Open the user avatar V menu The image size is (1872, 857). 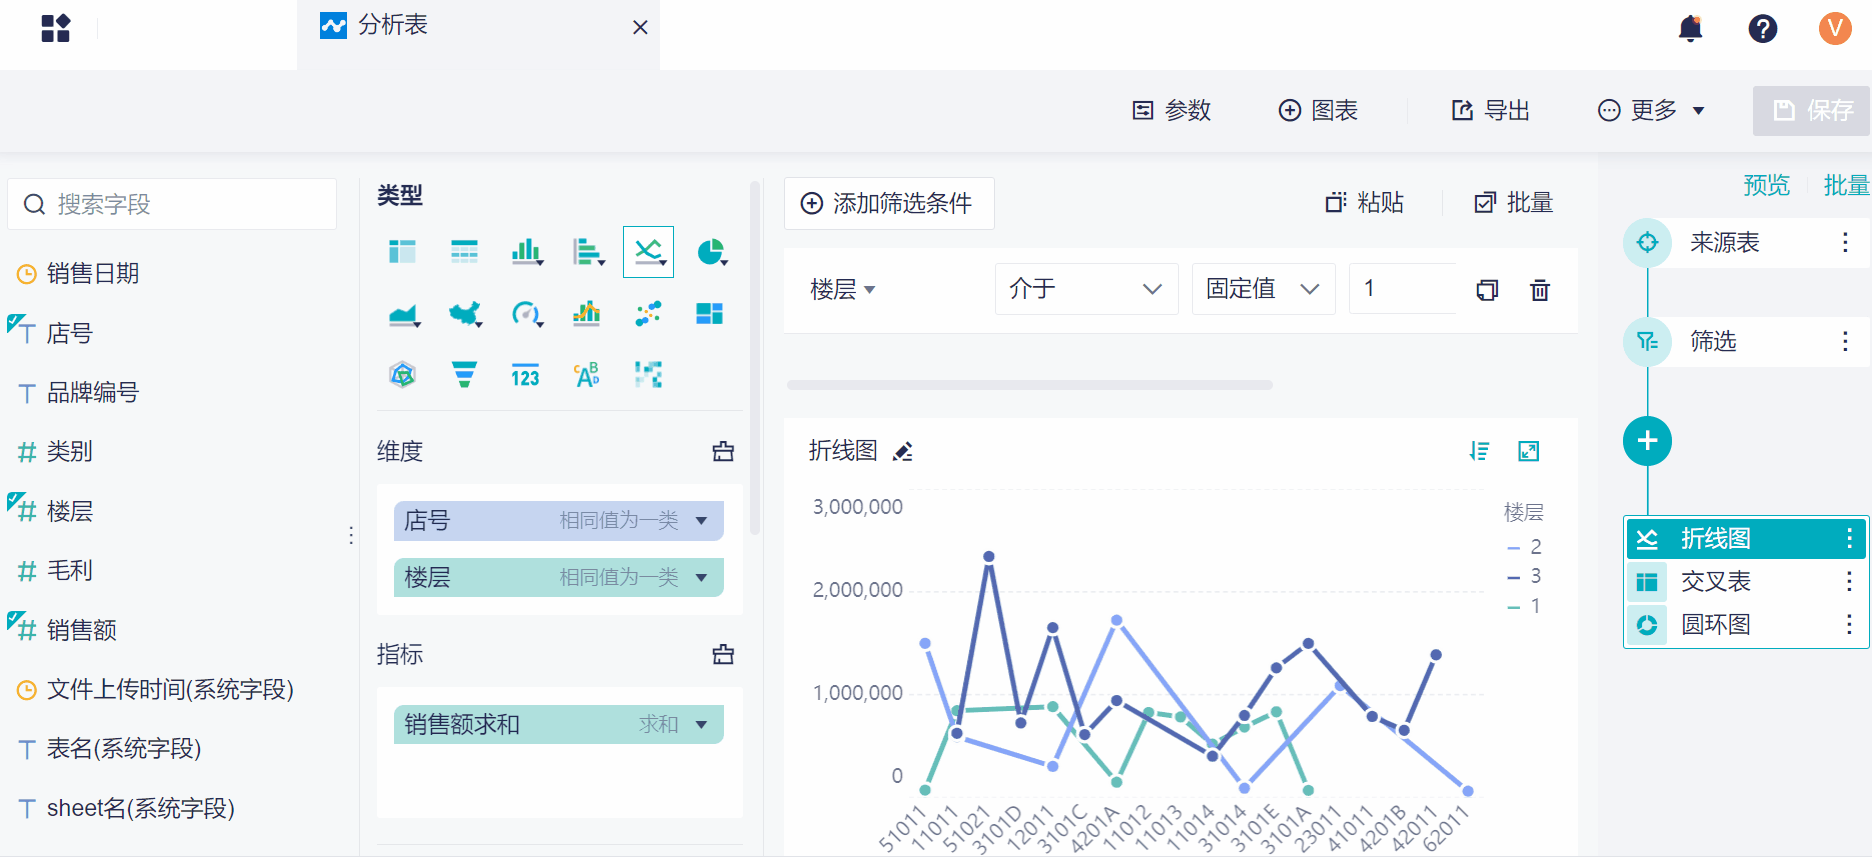pos(1835,28)
